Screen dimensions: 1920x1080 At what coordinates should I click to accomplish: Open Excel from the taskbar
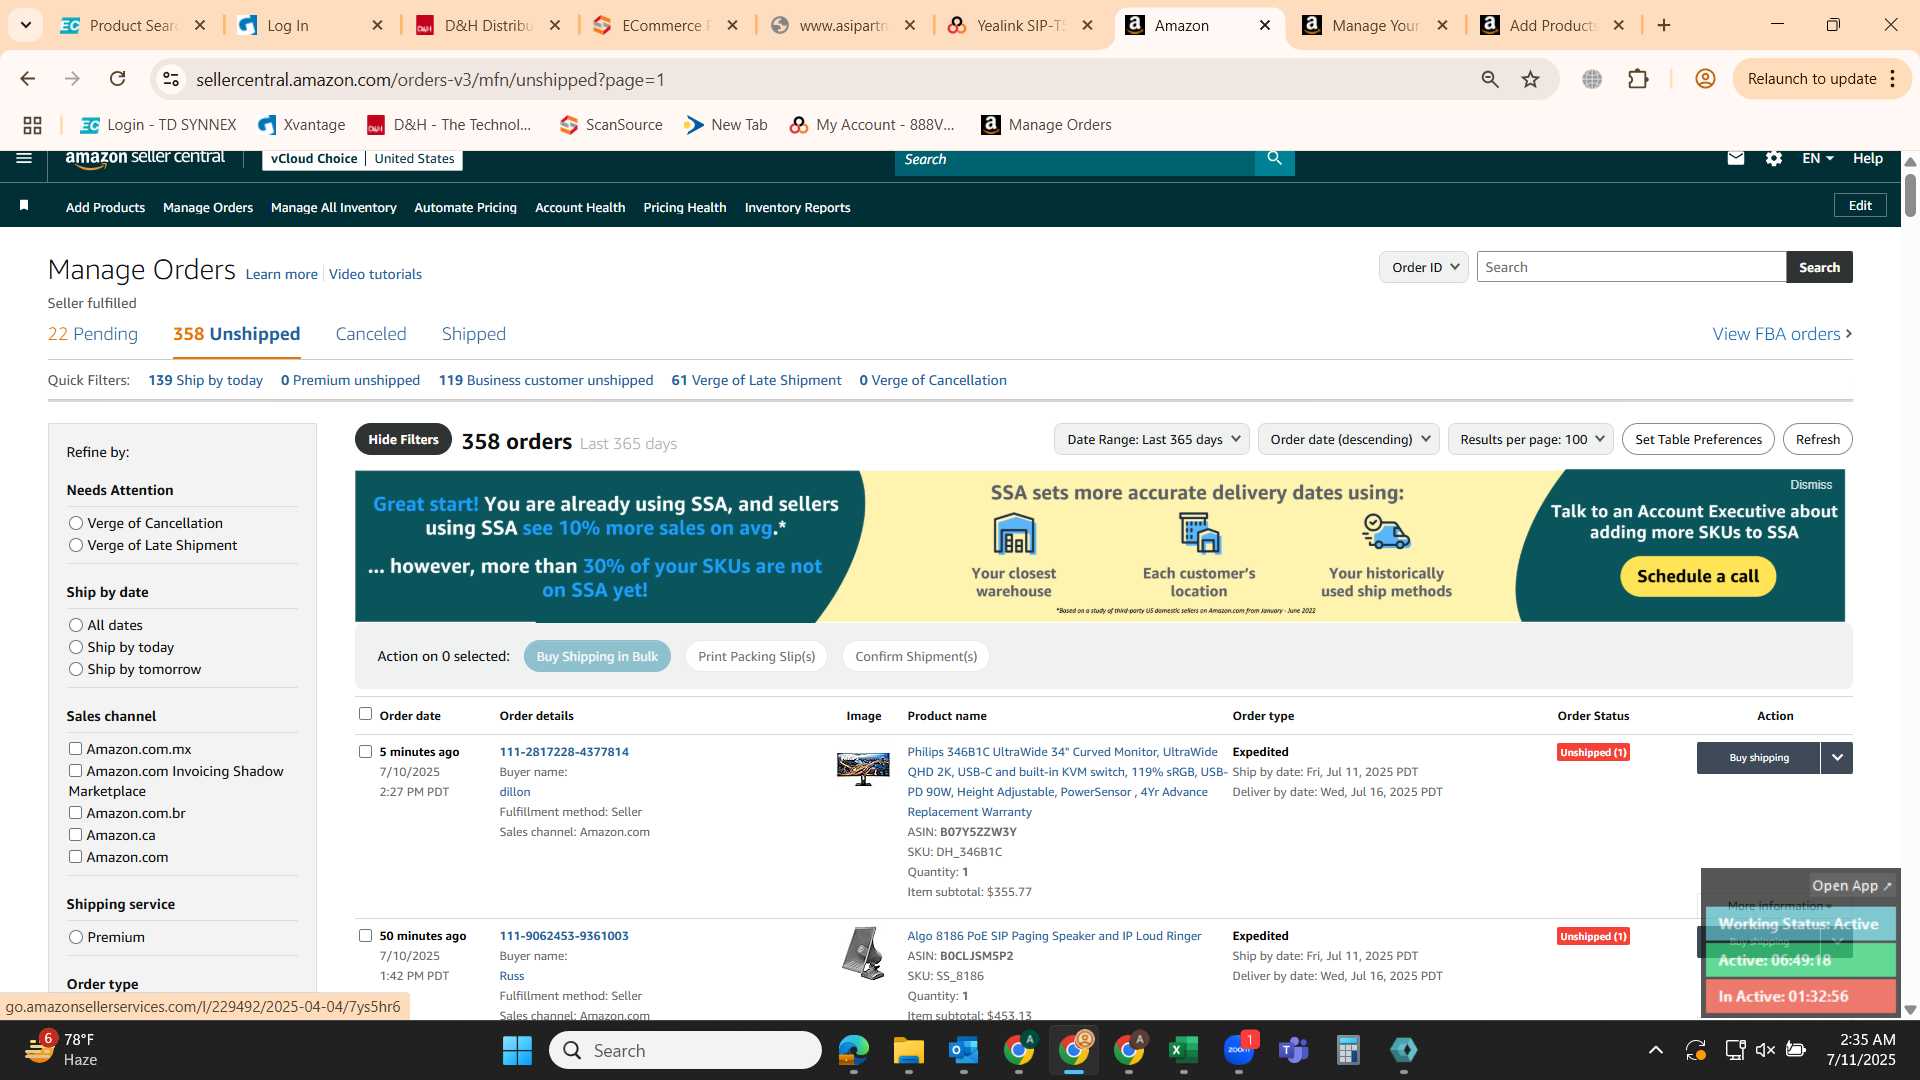[x=1183, y=1050]
